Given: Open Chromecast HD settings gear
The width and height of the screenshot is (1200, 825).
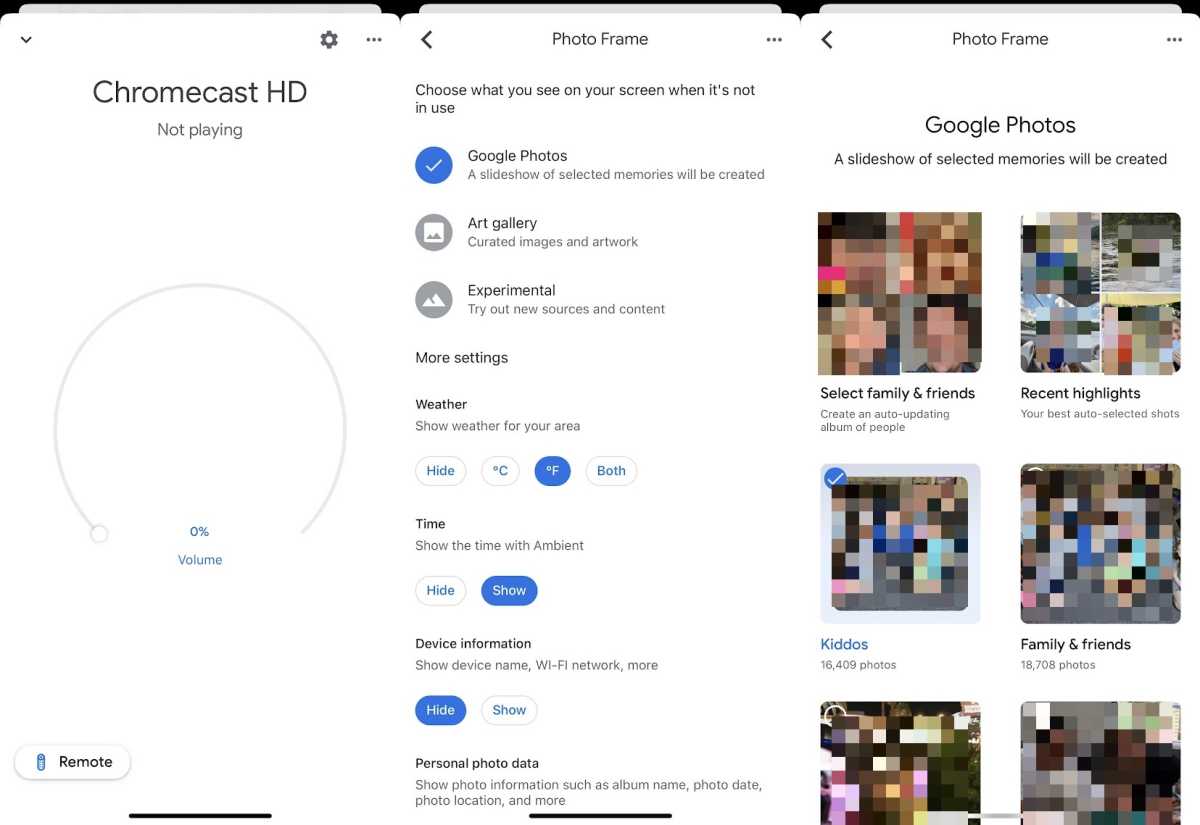Looking at the screenshot, I should tap(329, 40).
